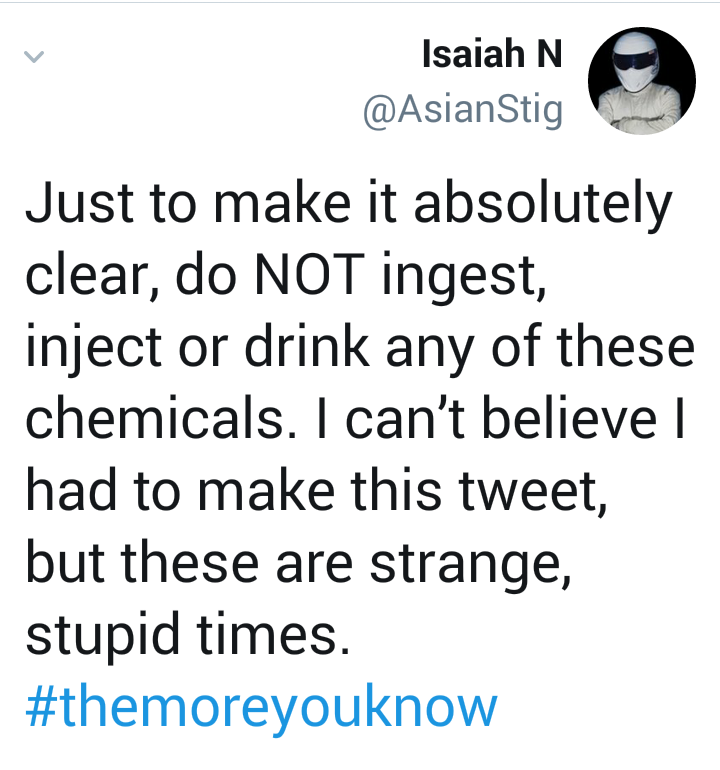Open the #themoreyouknow hashtag
The width and height of the screenshot is (720, 770).
261,707
